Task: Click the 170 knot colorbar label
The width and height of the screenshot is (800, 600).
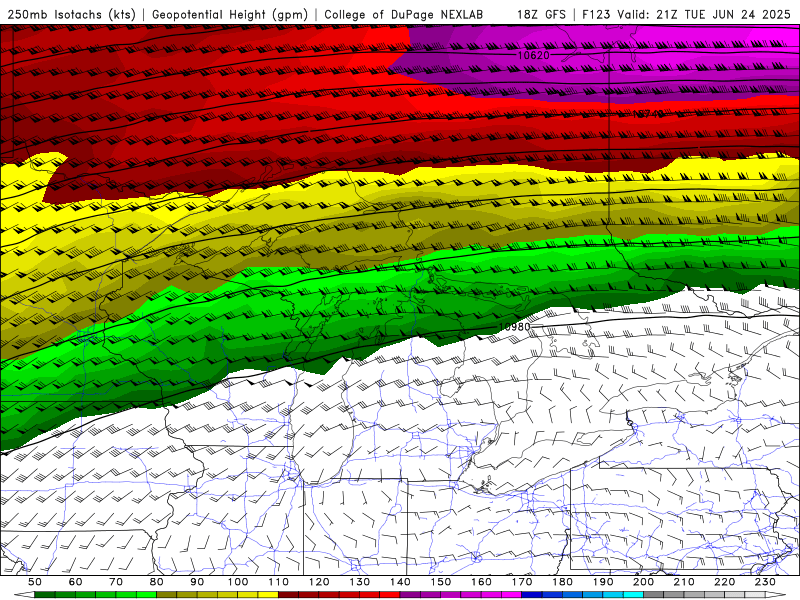Action: 522,582
